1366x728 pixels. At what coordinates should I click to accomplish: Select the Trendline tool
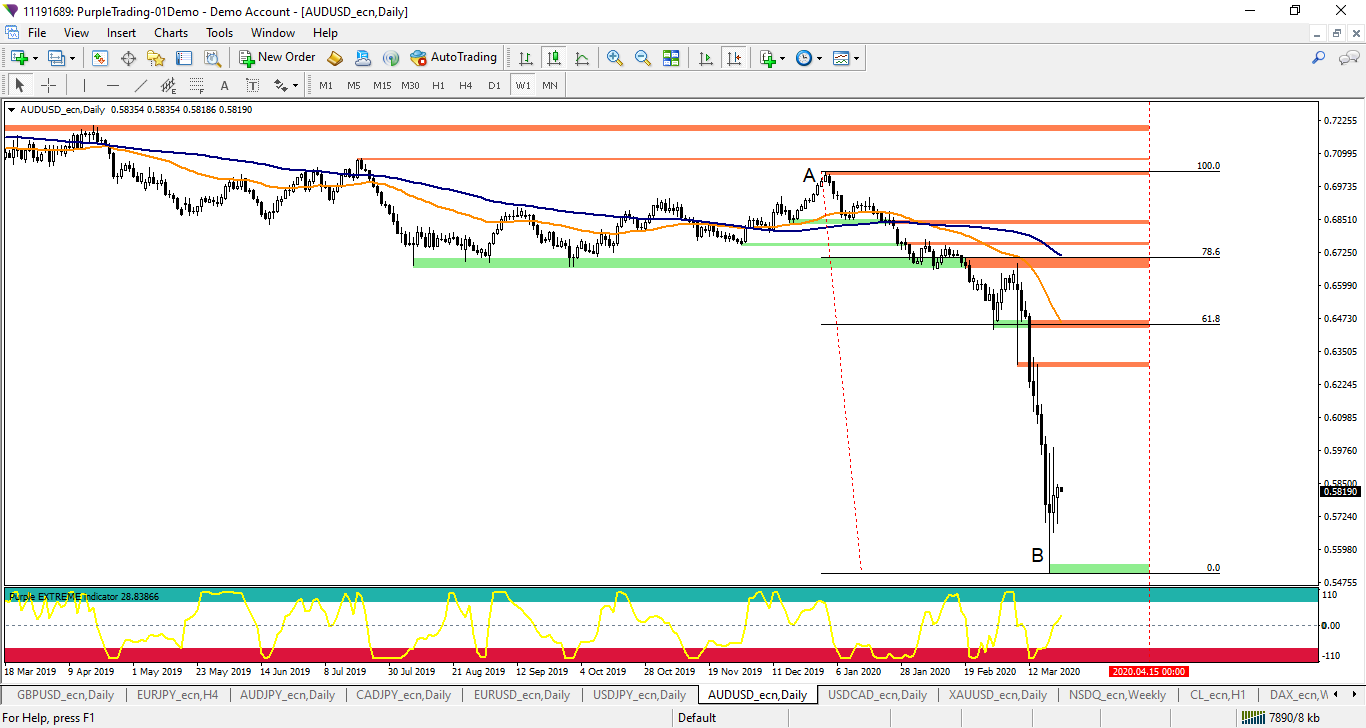(x=140, y=85)
